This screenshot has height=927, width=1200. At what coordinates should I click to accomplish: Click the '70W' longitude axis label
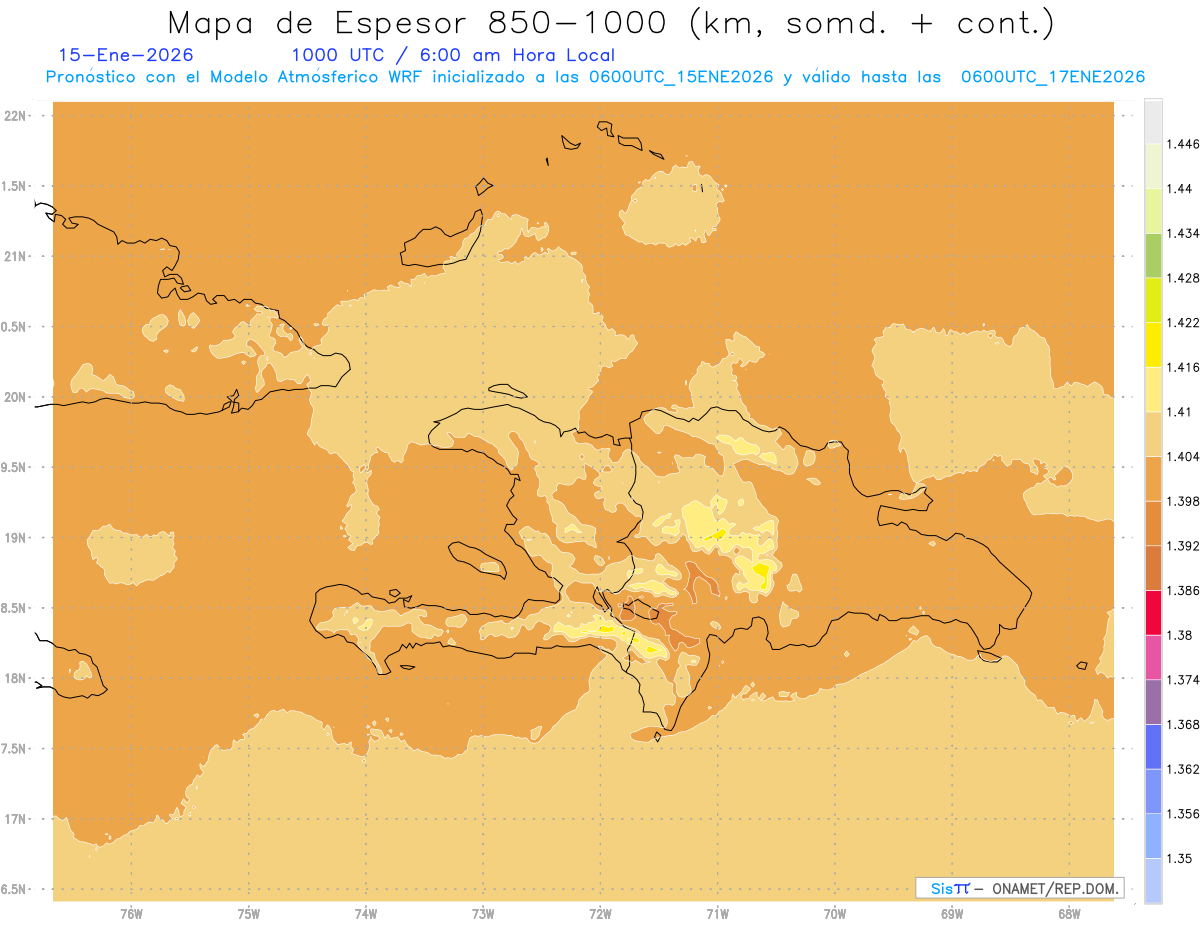[835, 914]
